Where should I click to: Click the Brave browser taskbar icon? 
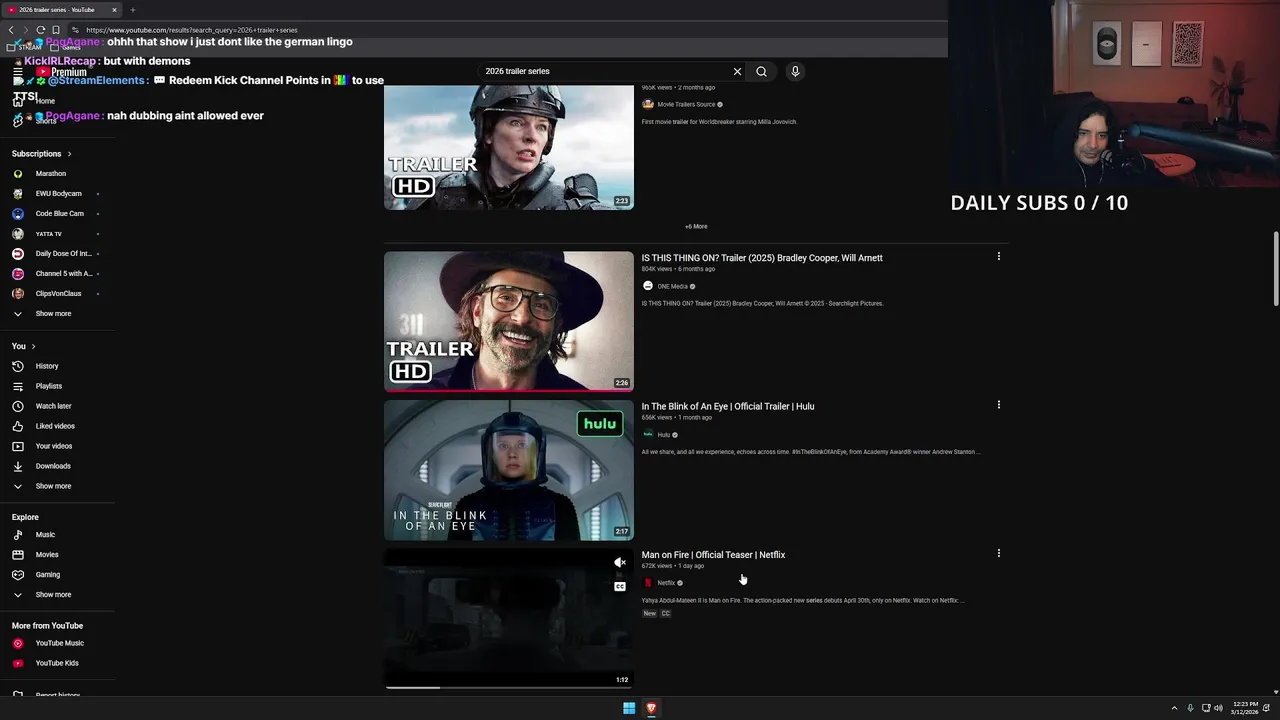651,708
